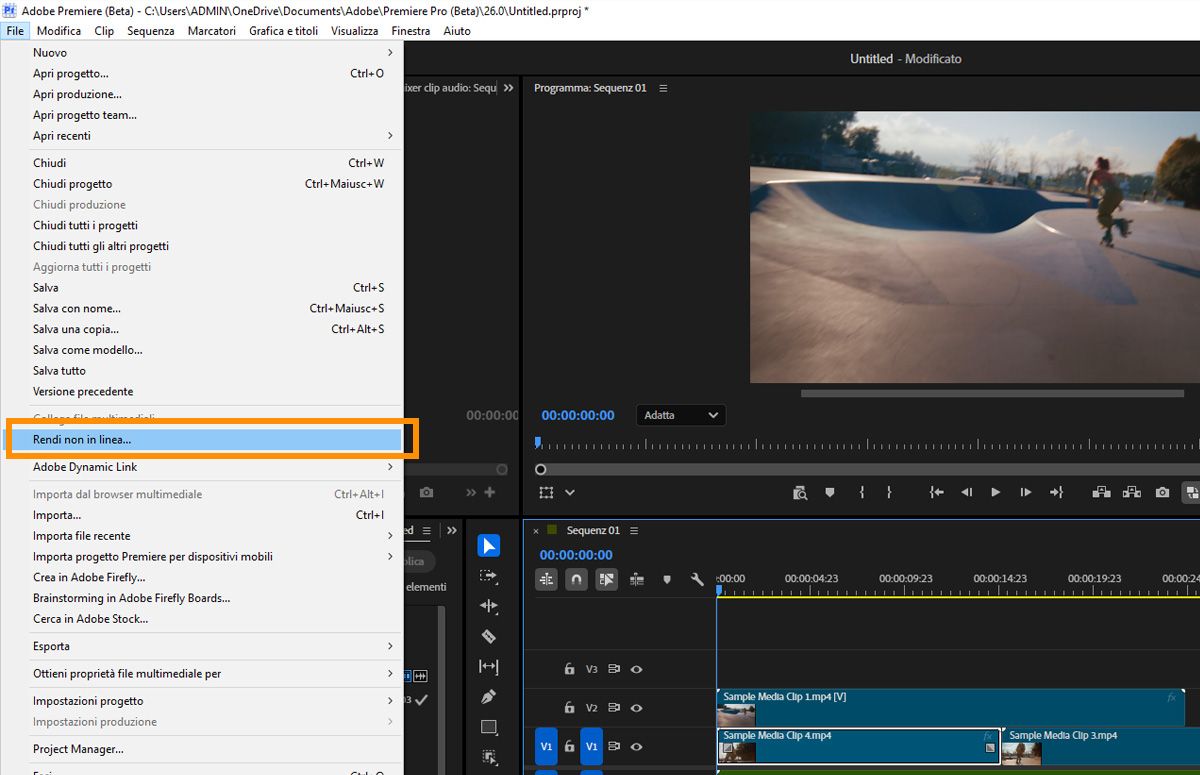This screenshot has width=1200, height=775.
Task: Expand Ottieni proprietà file multimediale per
Action: (200, 674)
